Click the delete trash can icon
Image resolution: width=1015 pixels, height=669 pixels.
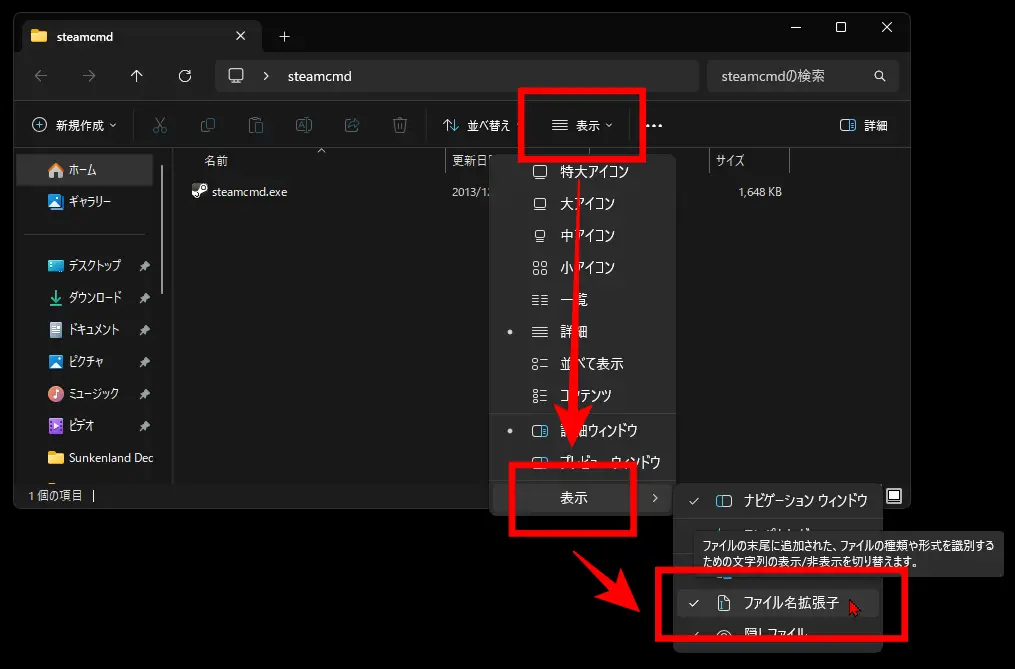[x=399, y=125]
